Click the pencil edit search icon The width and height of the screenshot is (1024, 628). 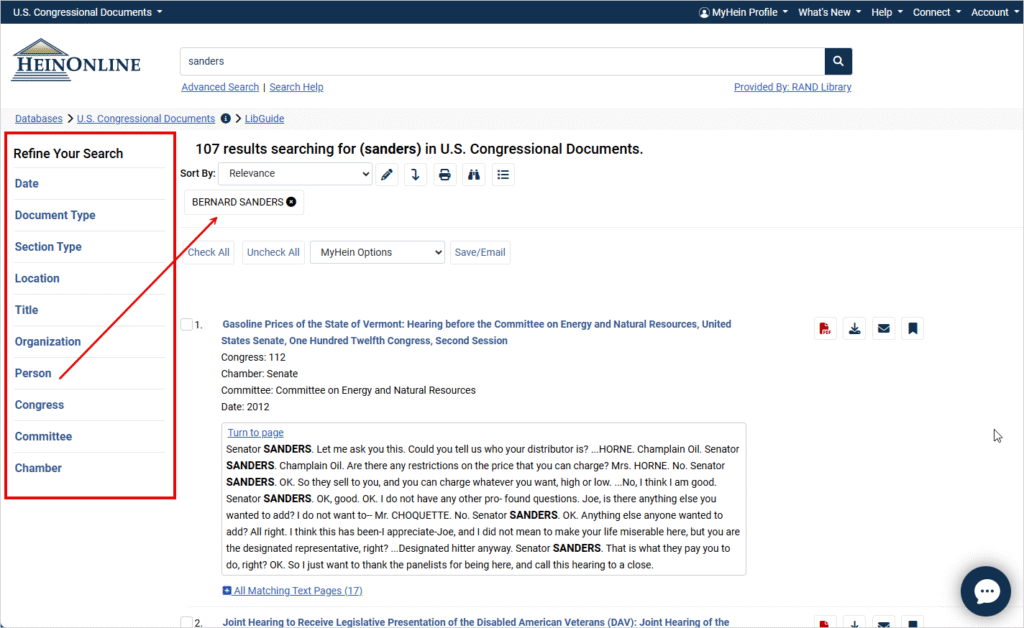click(387, 174)
